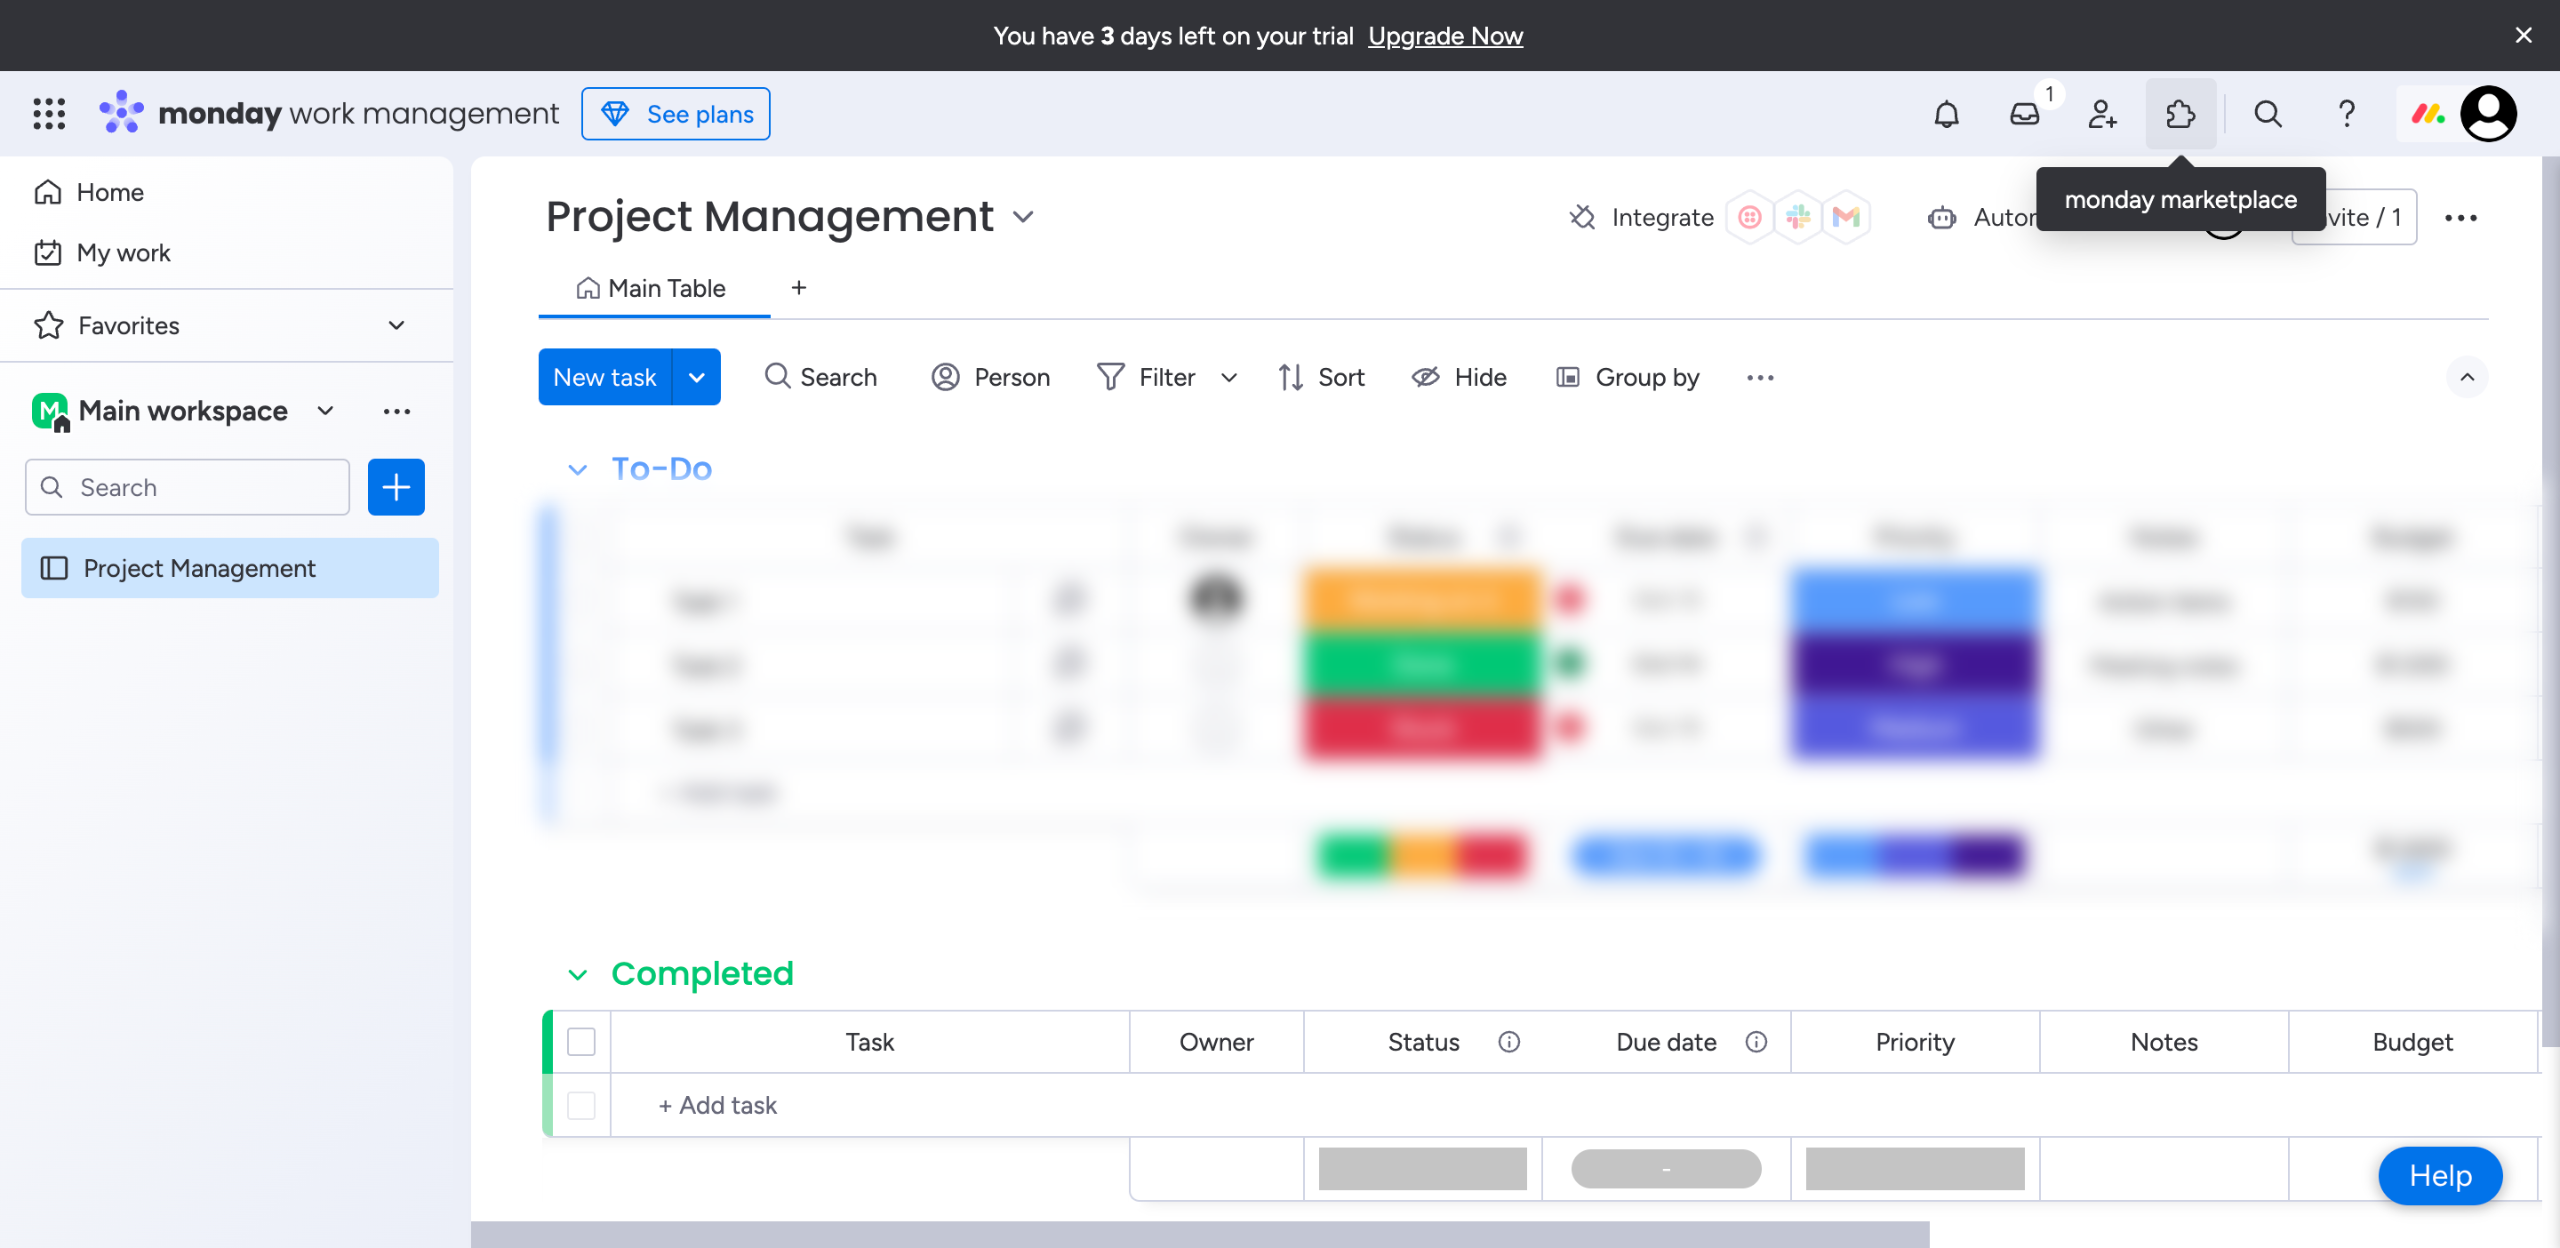Expand the Favorites section
This screenshot has width=2560, height=1248.
(x=397, y=325)
